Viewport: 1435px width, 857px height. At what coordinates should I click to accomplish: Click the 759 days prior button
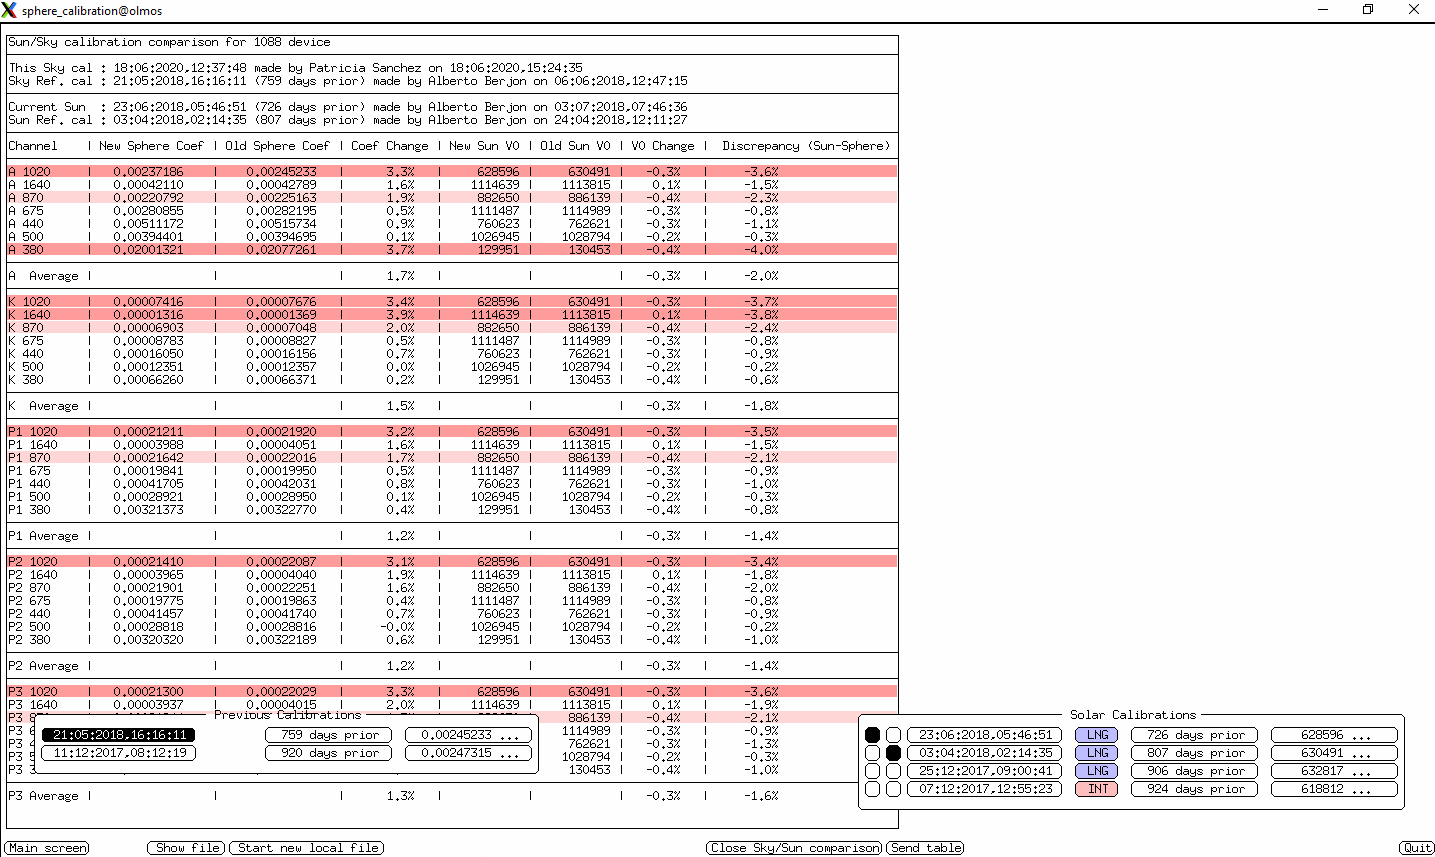point(329,735)
